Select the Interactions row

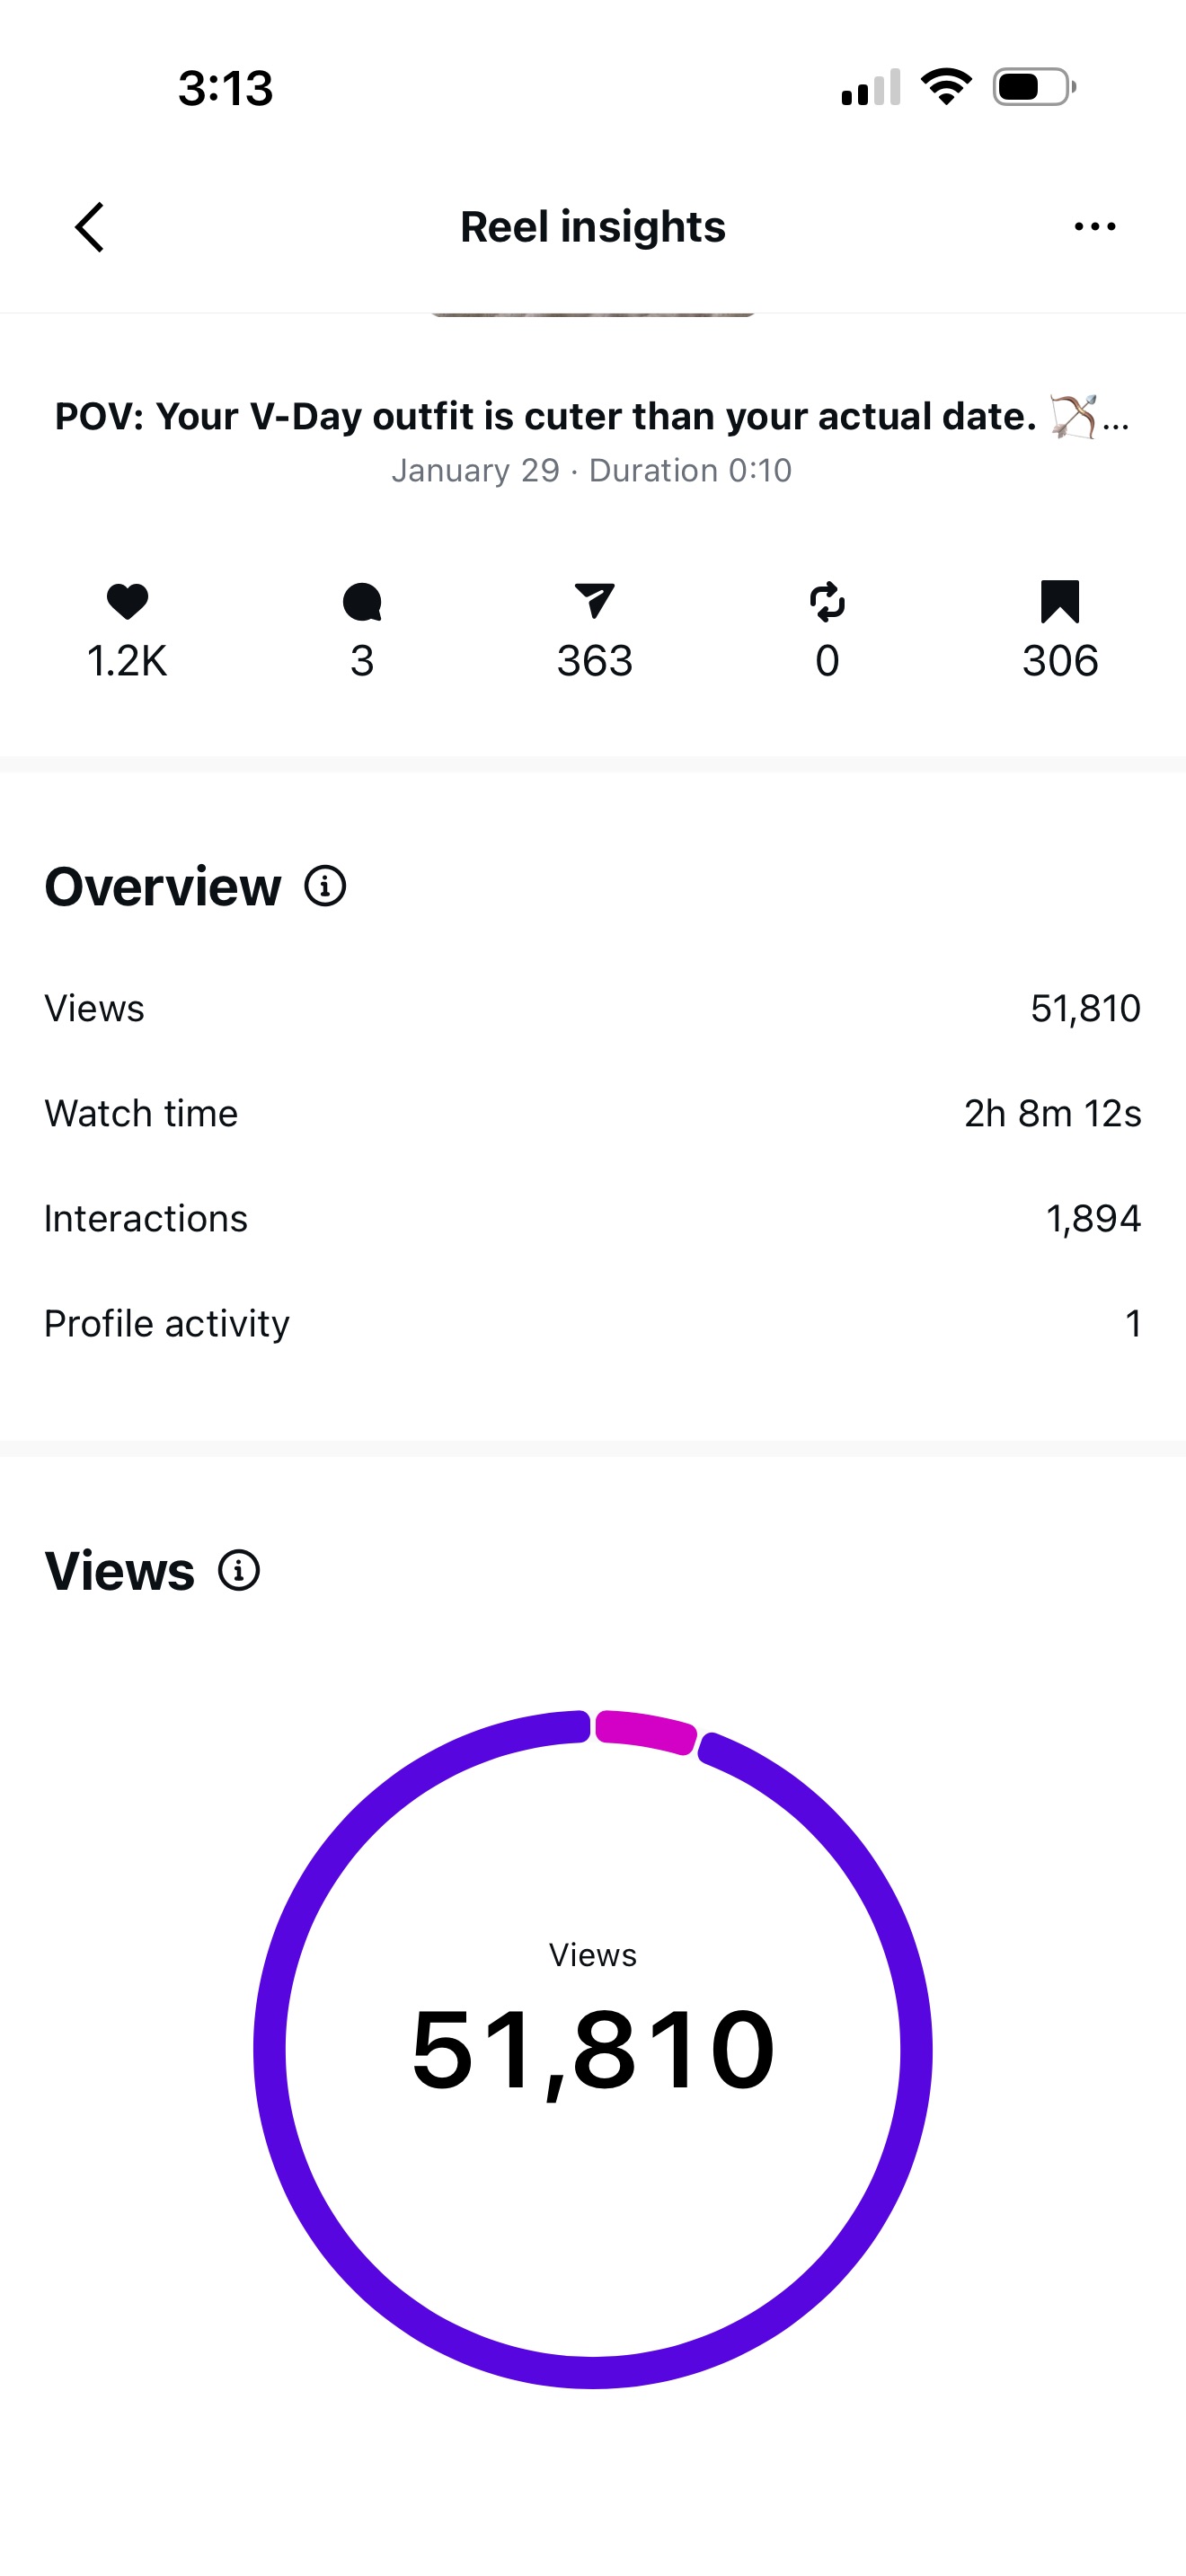[x=592, y=1218]
